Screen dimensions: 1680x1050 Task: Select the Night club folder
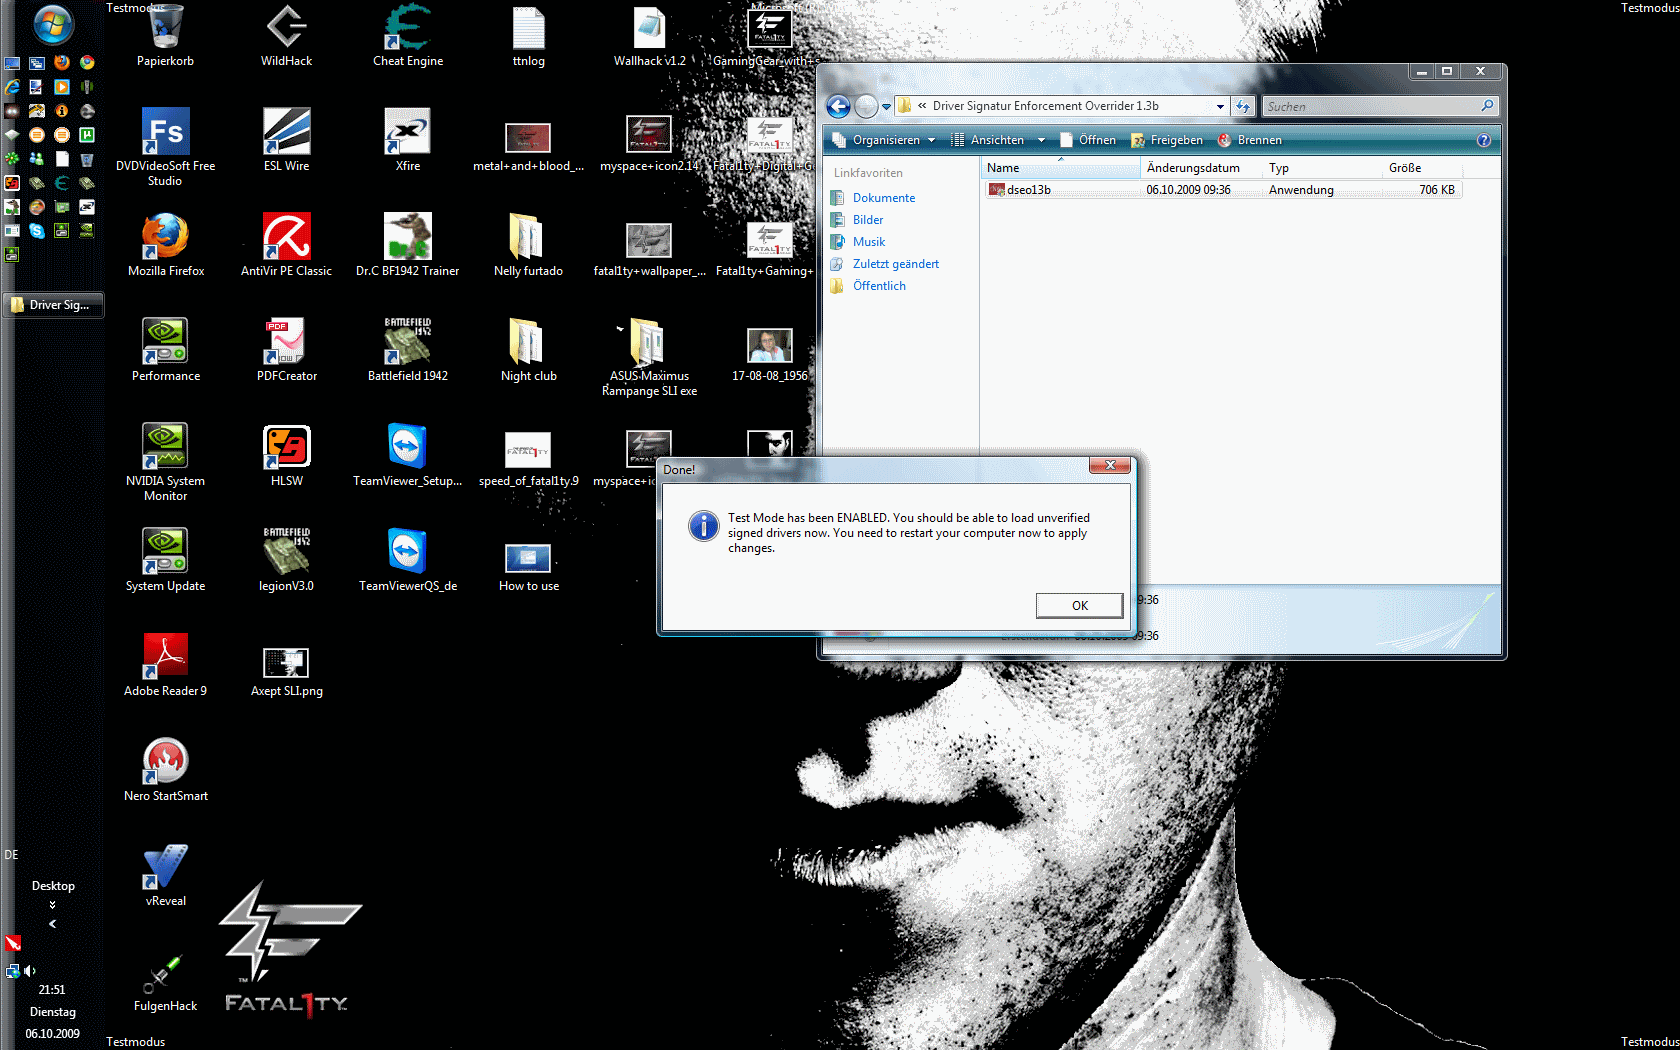tap(528, 350)
